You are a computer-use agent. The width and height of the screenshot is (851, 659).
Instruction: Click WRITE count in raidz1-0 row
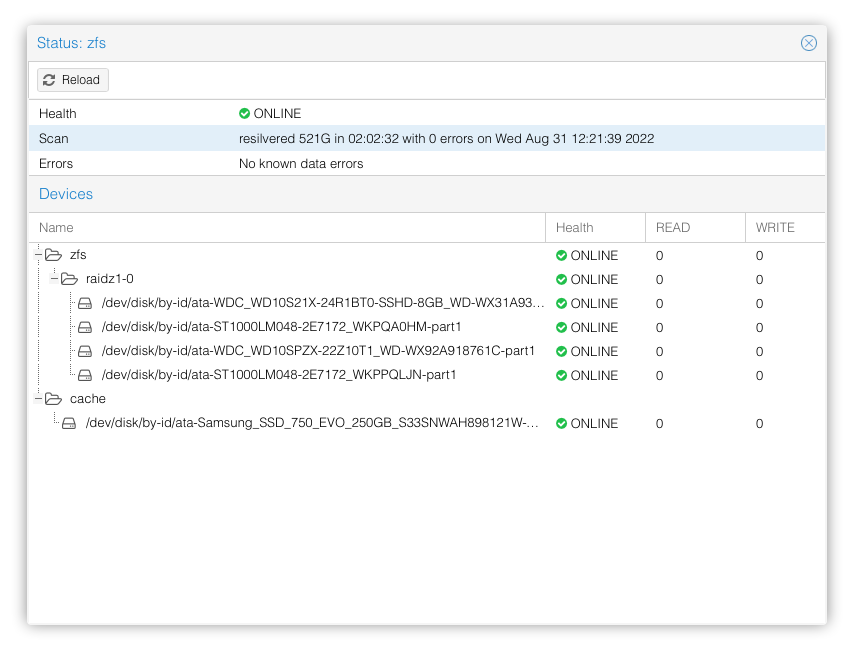point(759,280)
